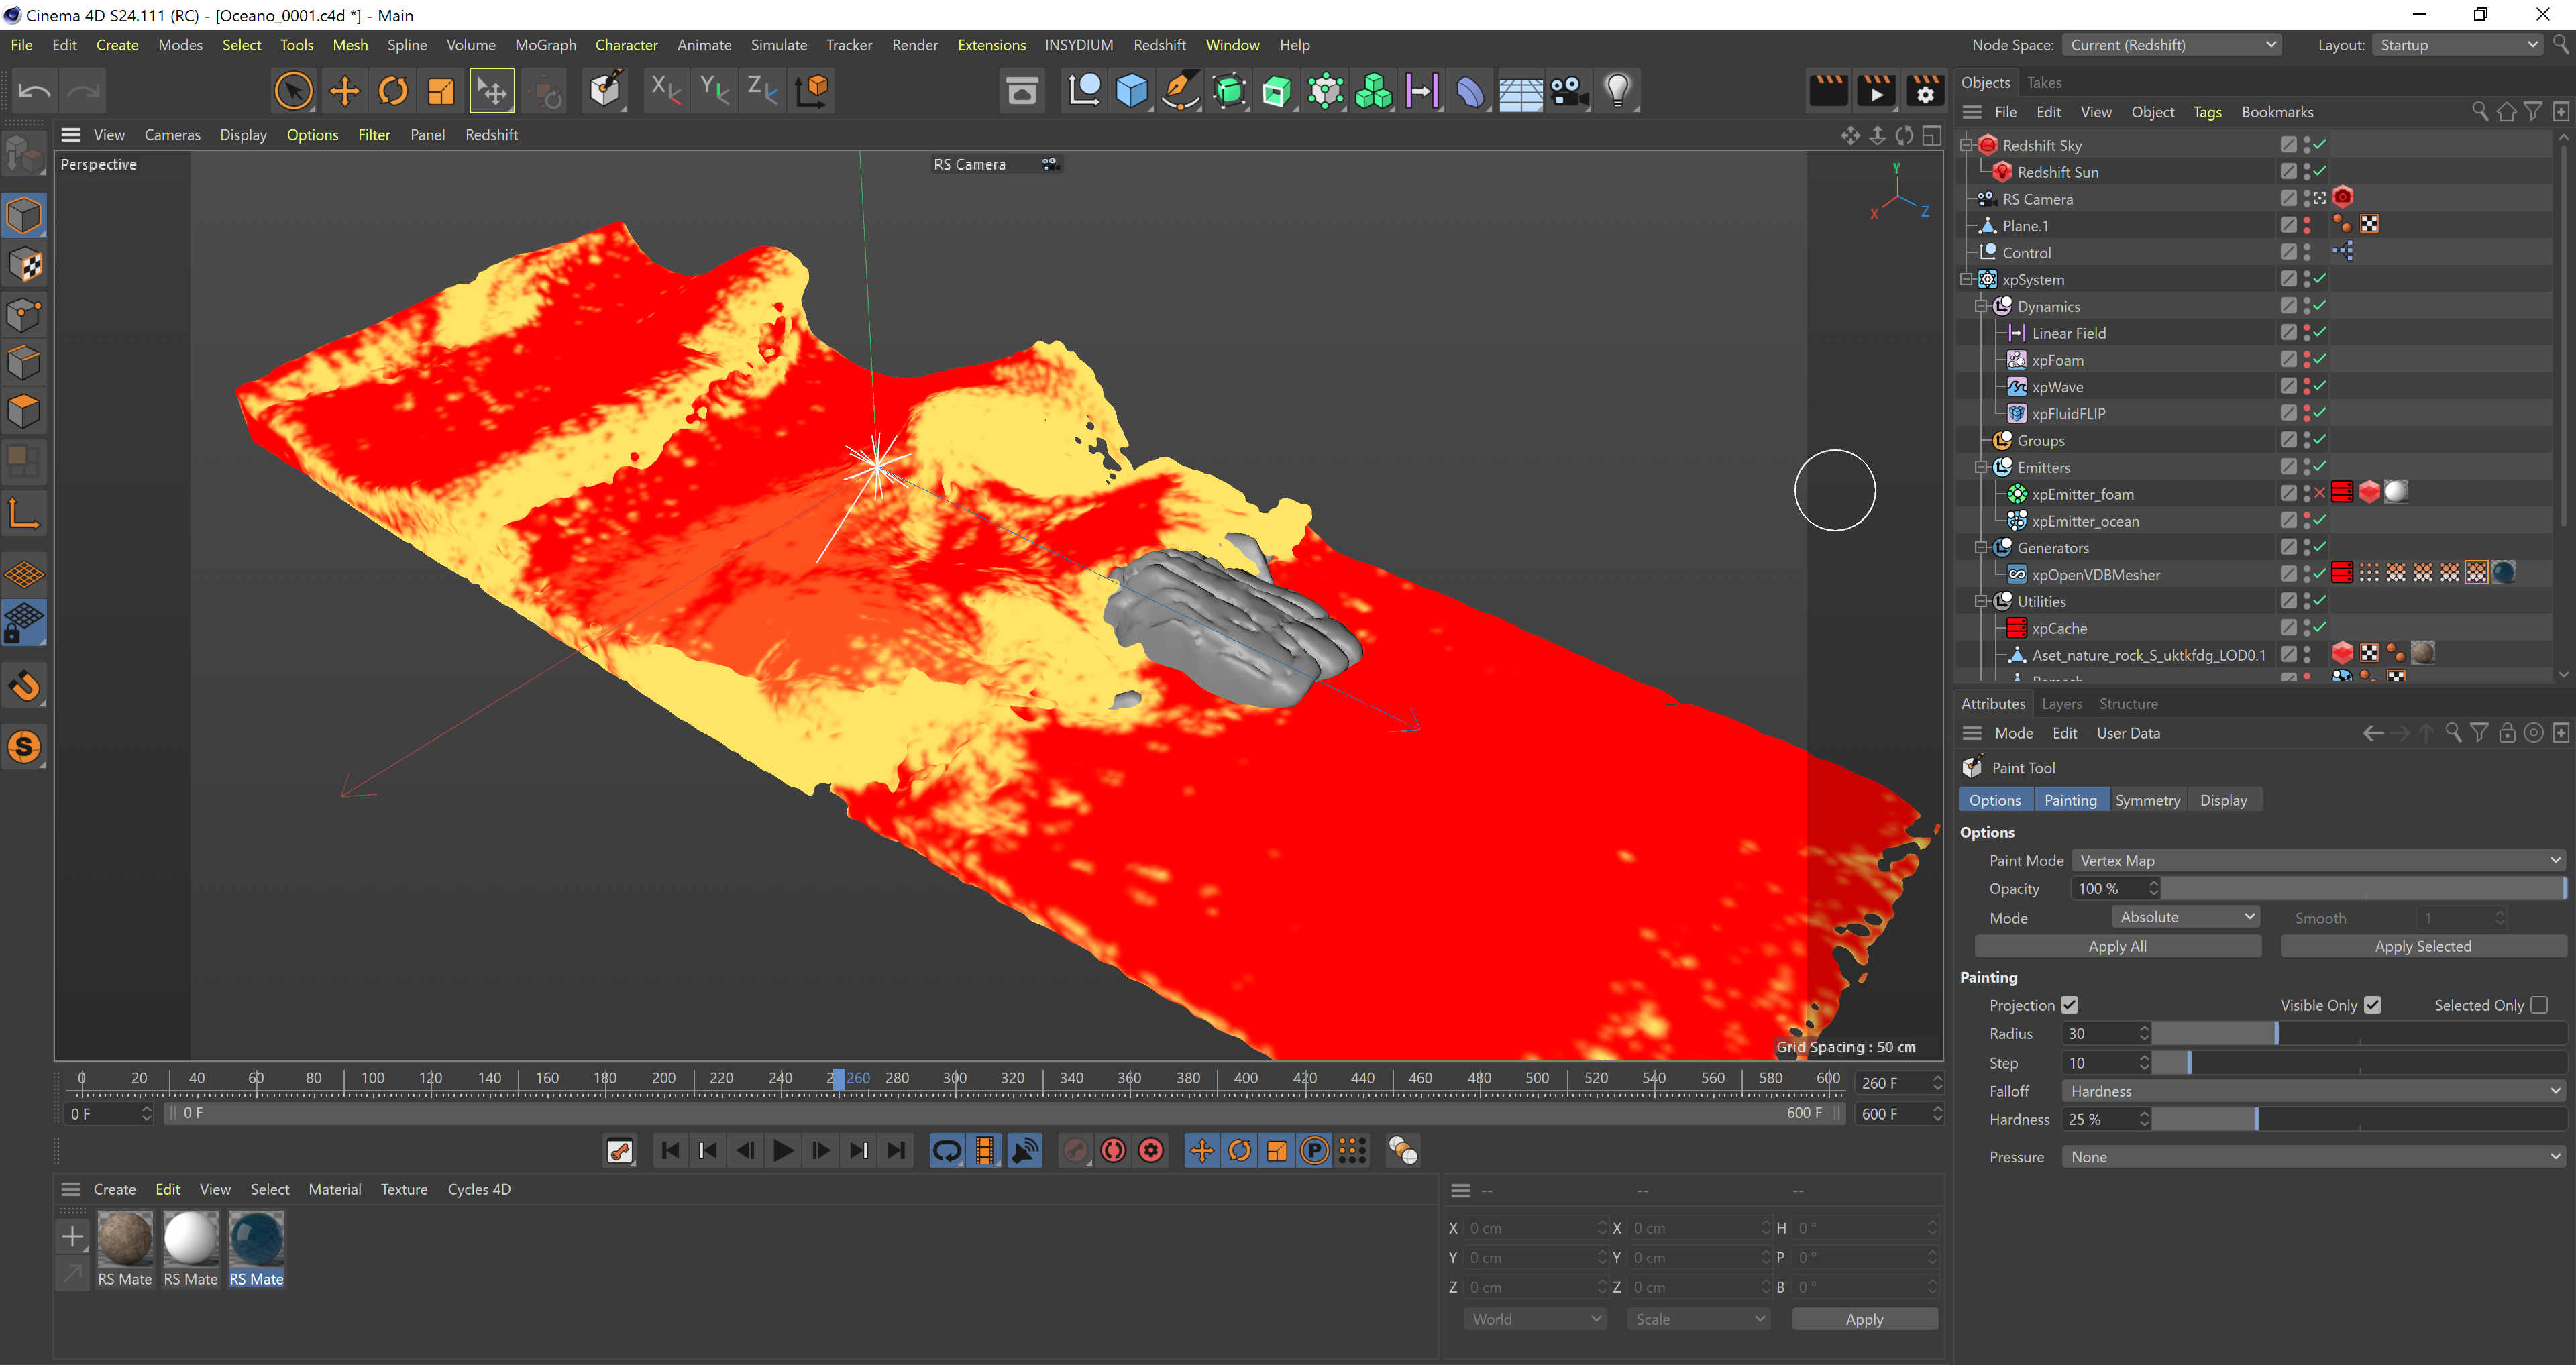The image size is (2576, 1365).
Task: Collapse the Dynamics group in tree
Action: point(1980,306)
